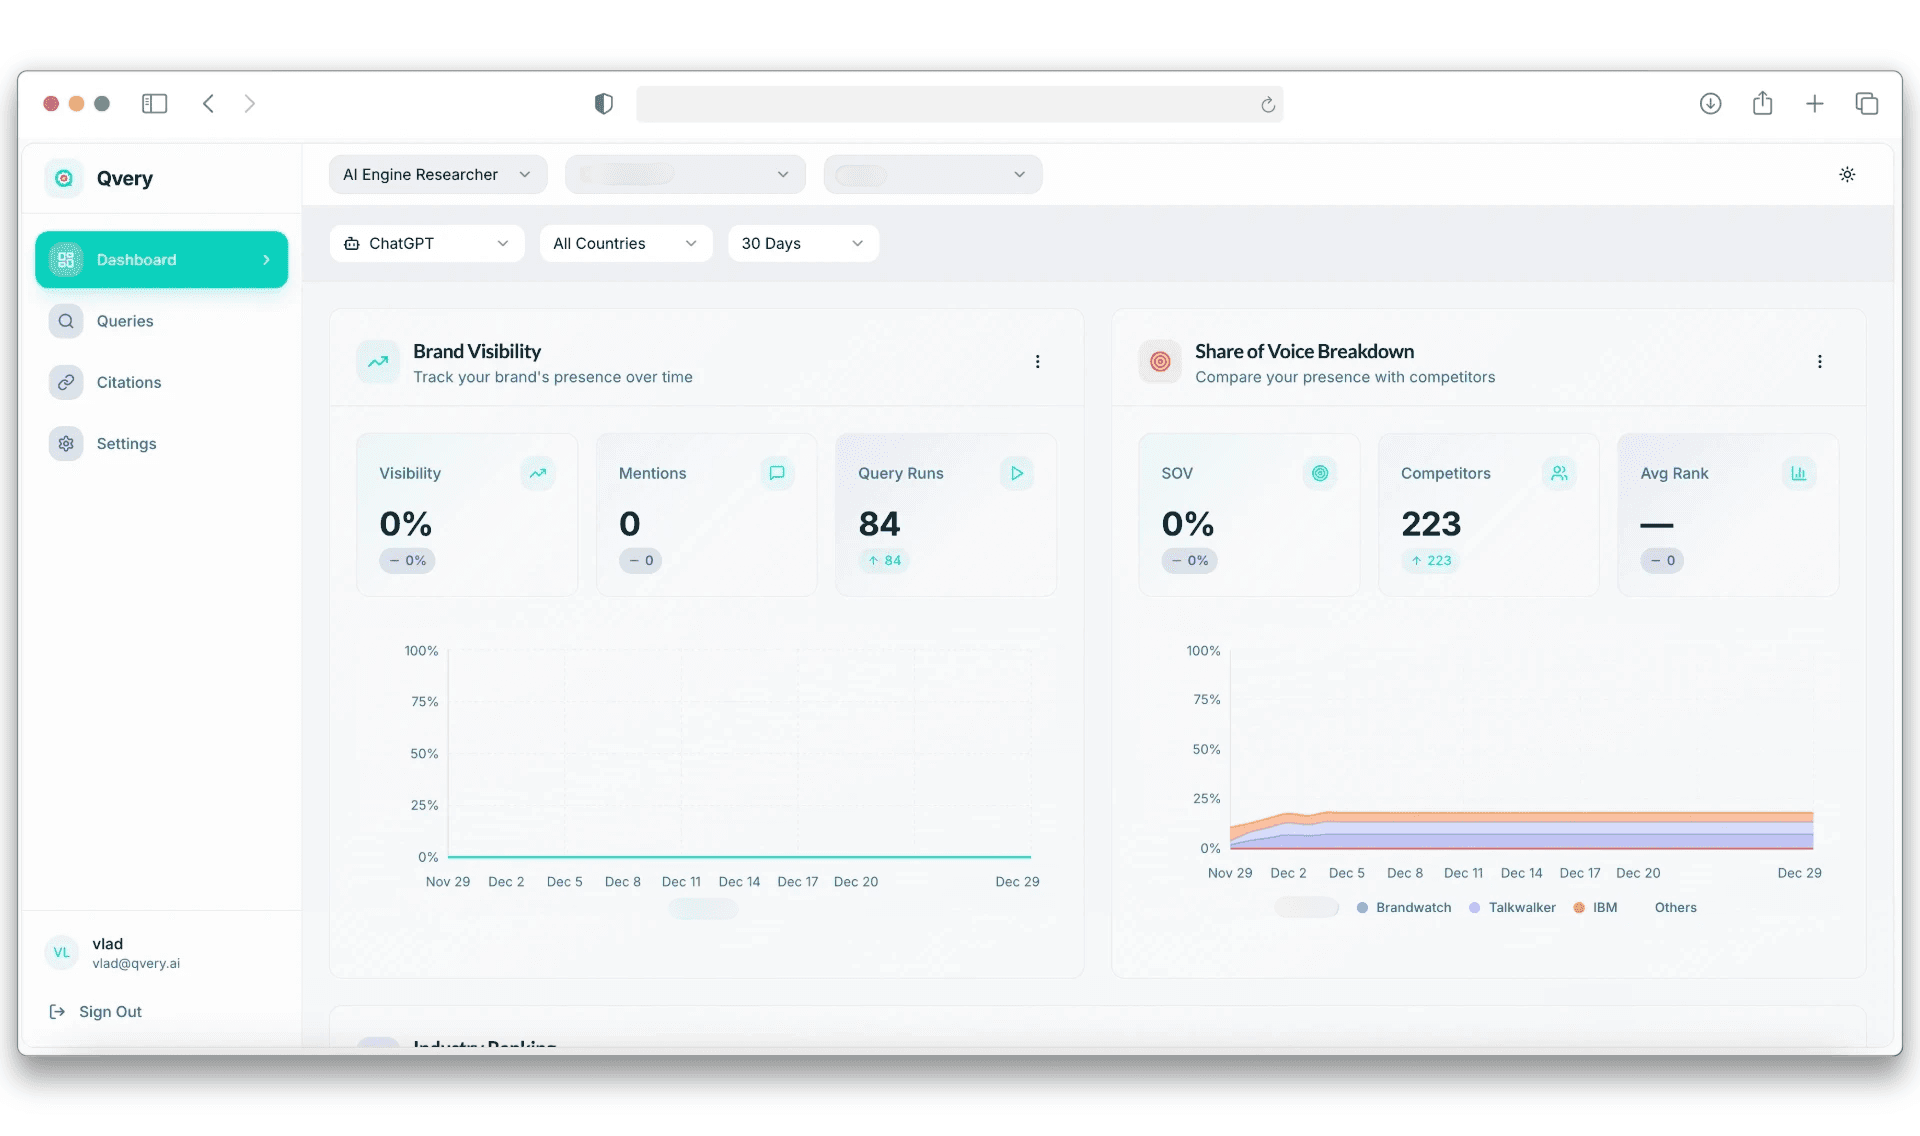
Task: Open Brand Visibility three-dot options menu
Action: point(1037,362)
